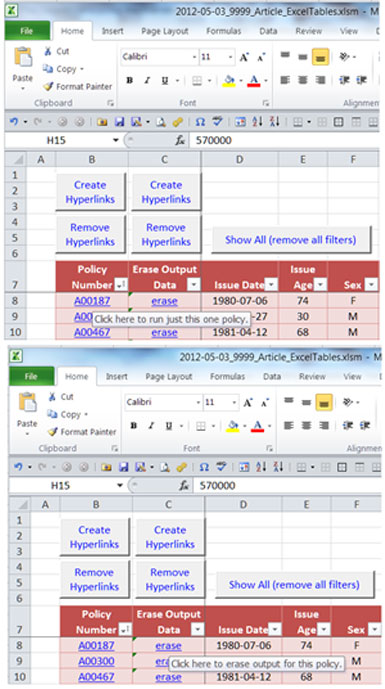The width and height of the screenshot is (385, 689).
Task: Toggle Underline in the top window
Action: (x=165, y=80)
